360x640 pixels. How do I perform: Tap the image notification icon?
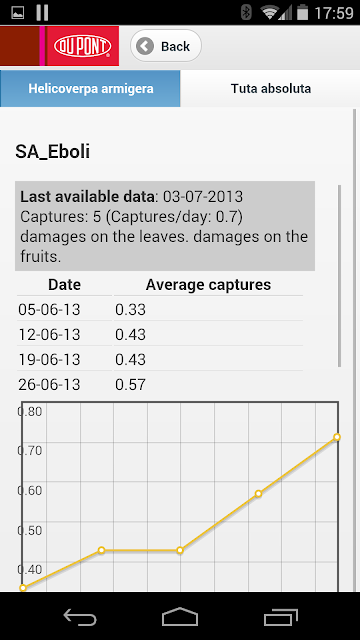tap(17, 12)
